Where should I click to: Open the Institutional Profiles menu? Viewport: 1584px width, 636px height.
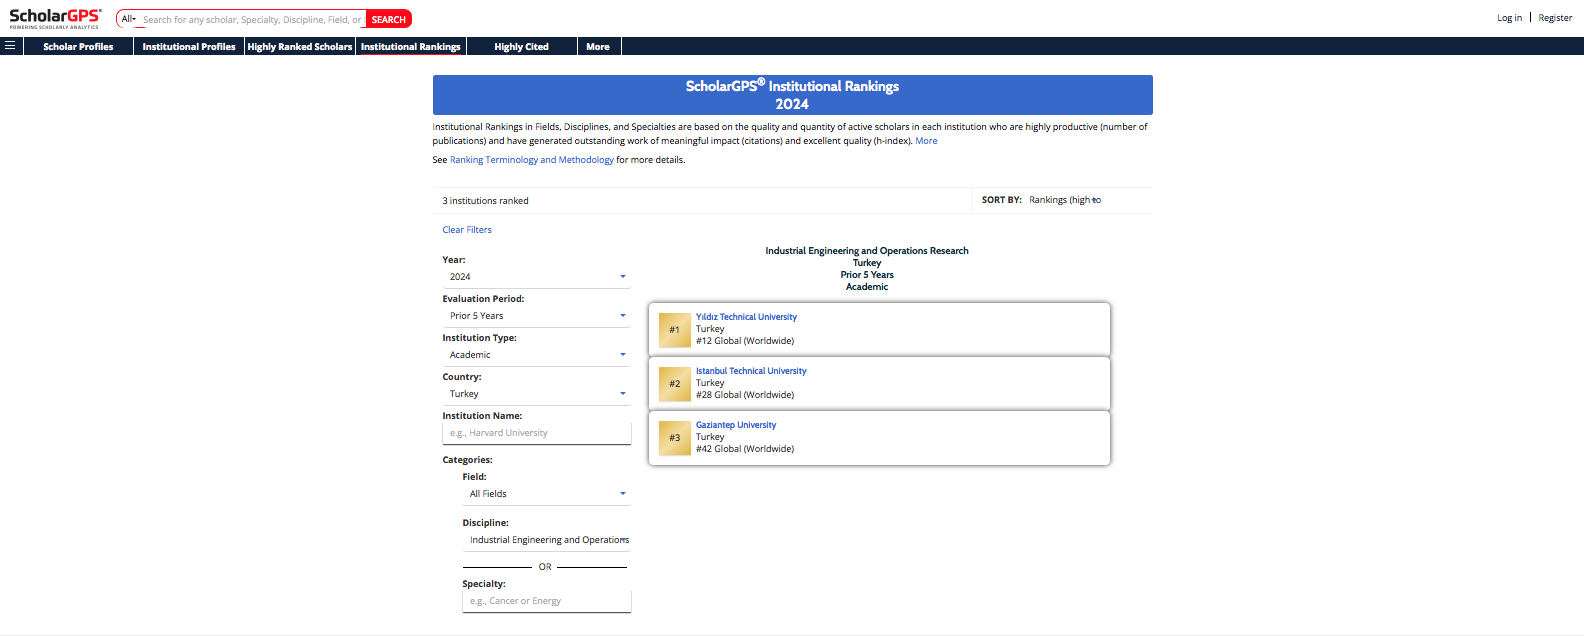point(189,46)
